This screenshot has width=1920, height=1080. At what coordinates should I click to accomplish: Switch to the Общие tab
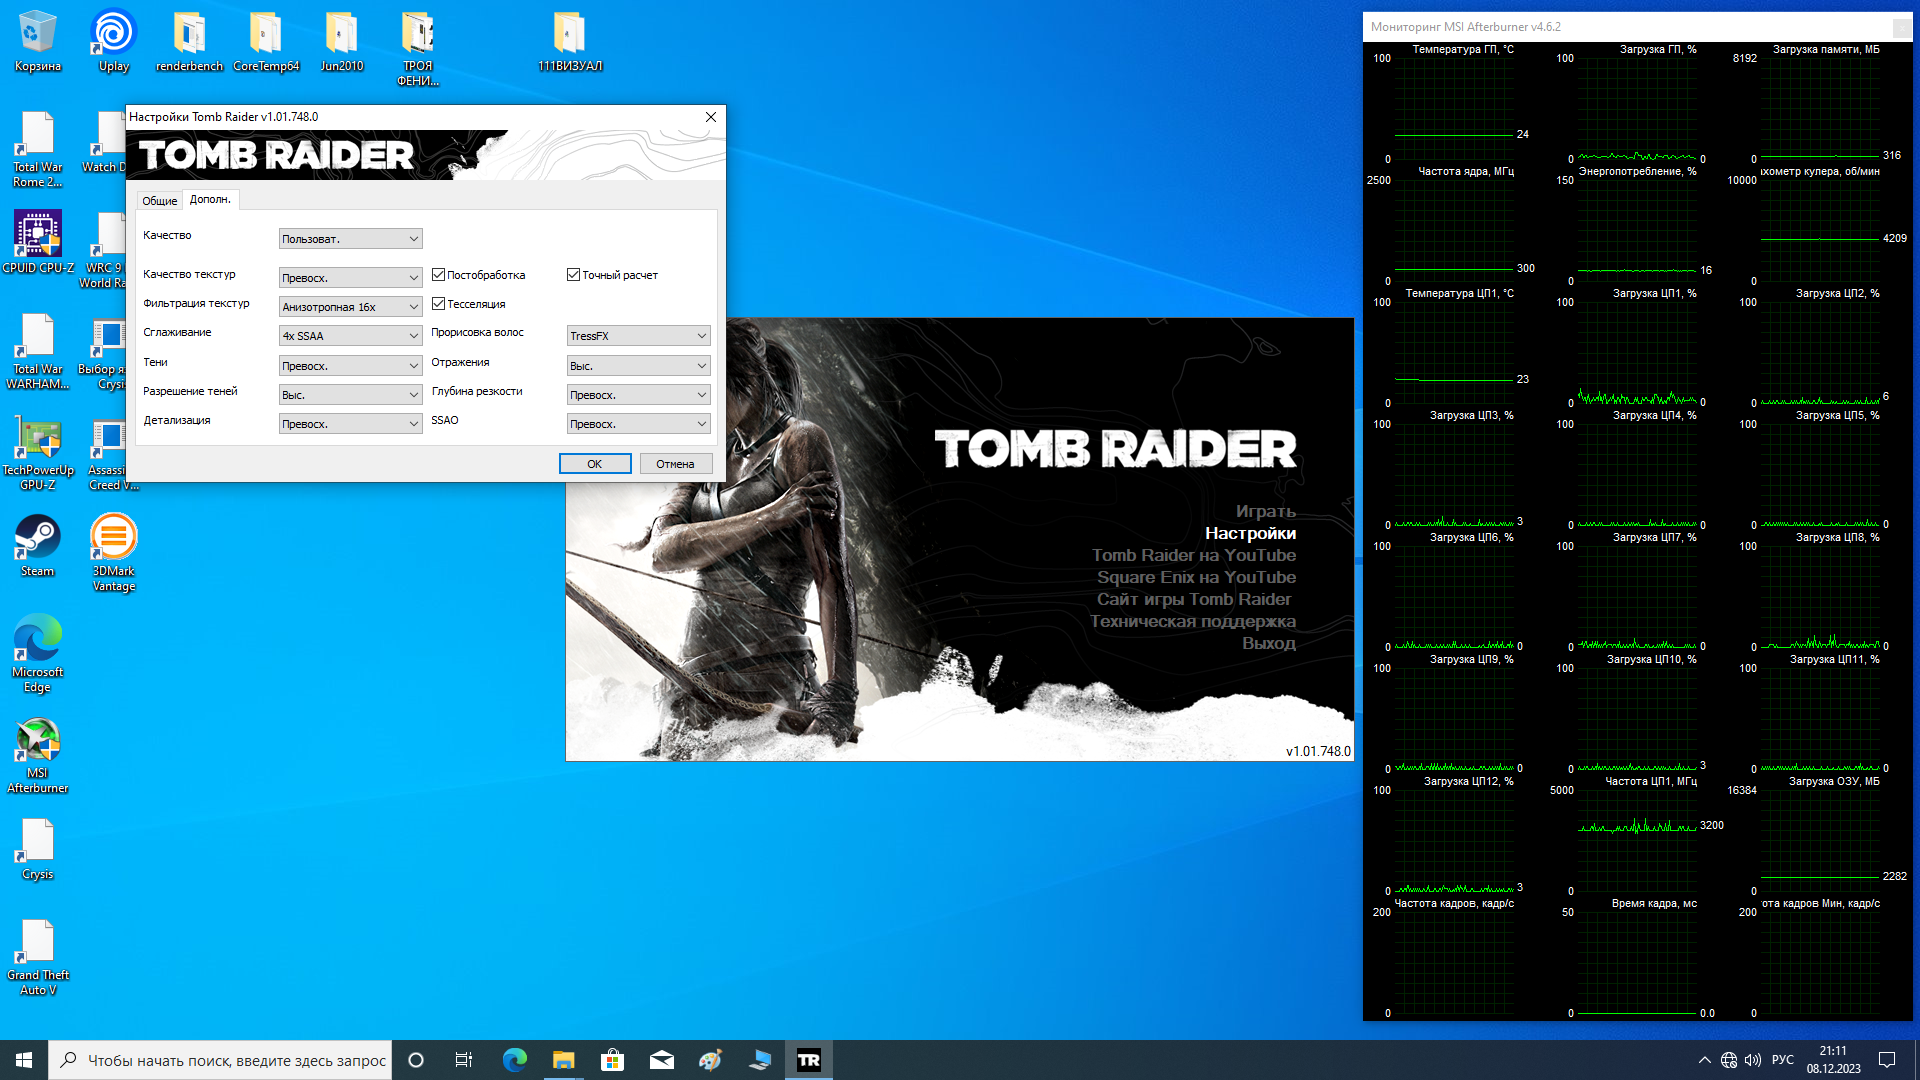[159, 201]
